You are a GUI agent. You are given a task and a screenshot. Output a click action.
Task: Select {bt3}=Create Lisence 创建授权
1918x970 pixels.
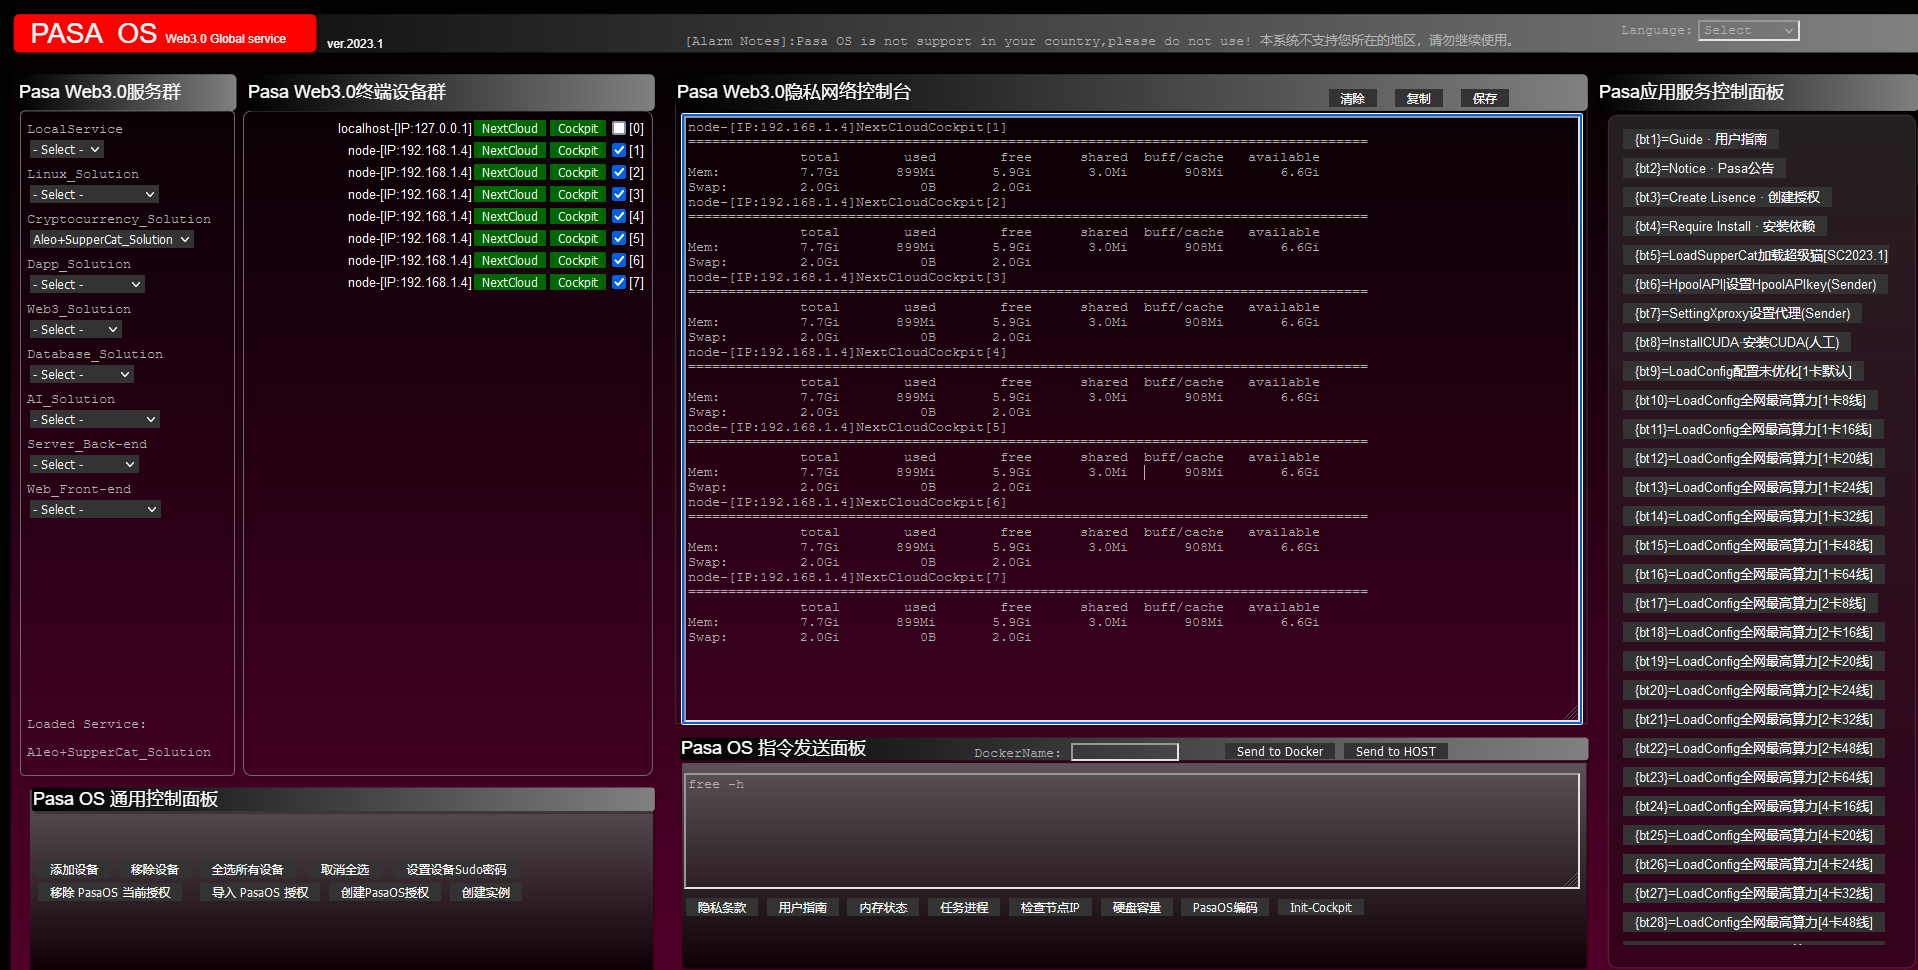1727,197
